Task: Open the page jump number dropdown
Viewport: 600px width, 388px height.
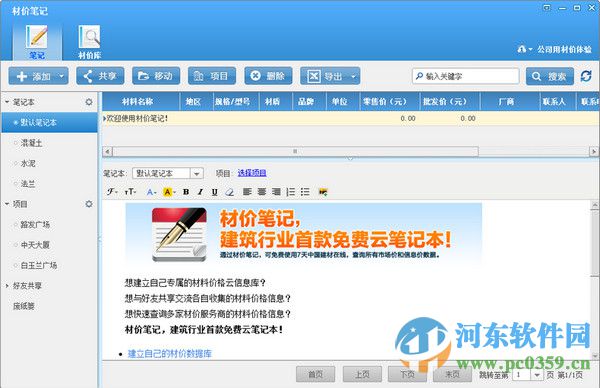Action: coord(537,375)
